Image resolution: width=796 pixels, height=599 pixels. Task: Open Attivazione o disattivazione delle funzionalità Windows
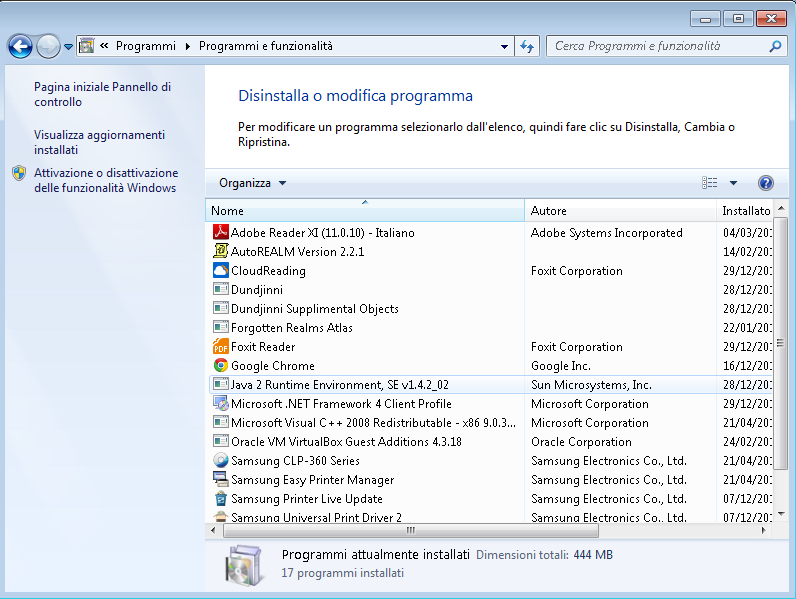106,180
